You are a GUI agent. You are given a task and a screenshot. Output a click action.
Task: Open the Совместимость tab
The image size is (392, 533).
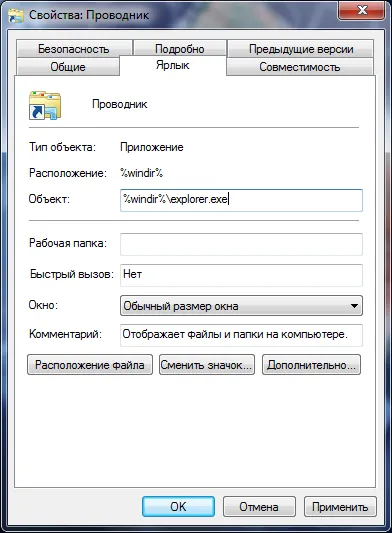pos(300,67)
